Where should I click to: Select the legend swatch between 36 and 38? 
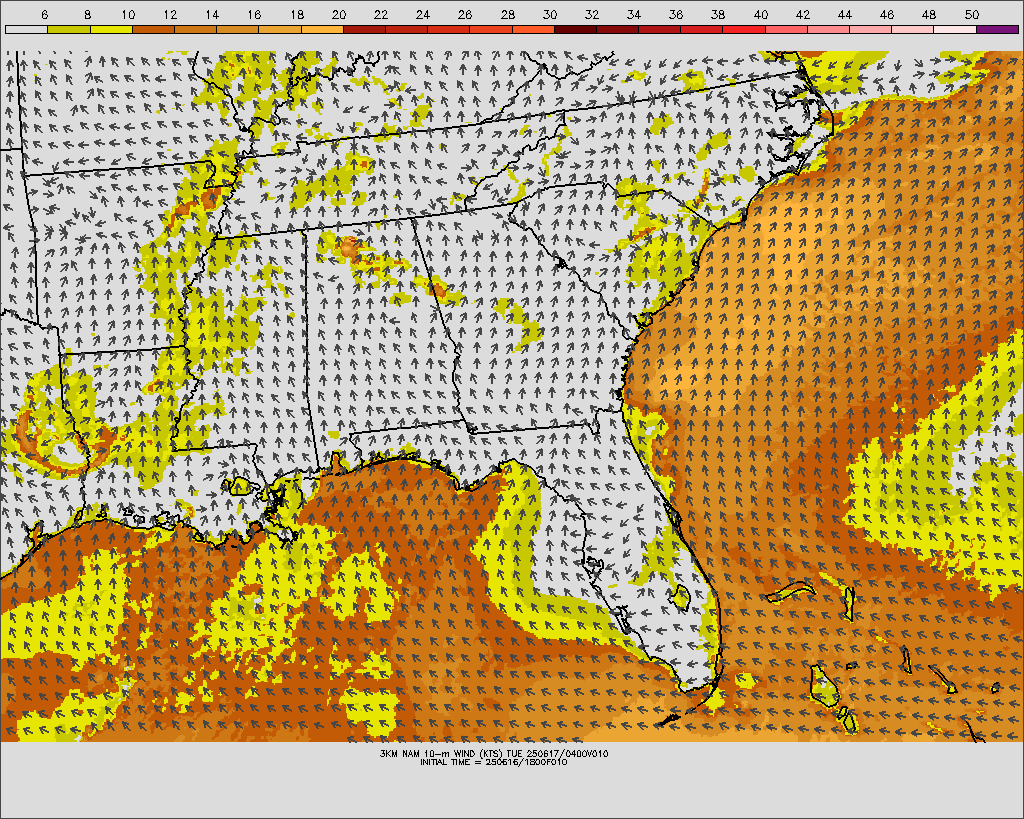point(702,29)
